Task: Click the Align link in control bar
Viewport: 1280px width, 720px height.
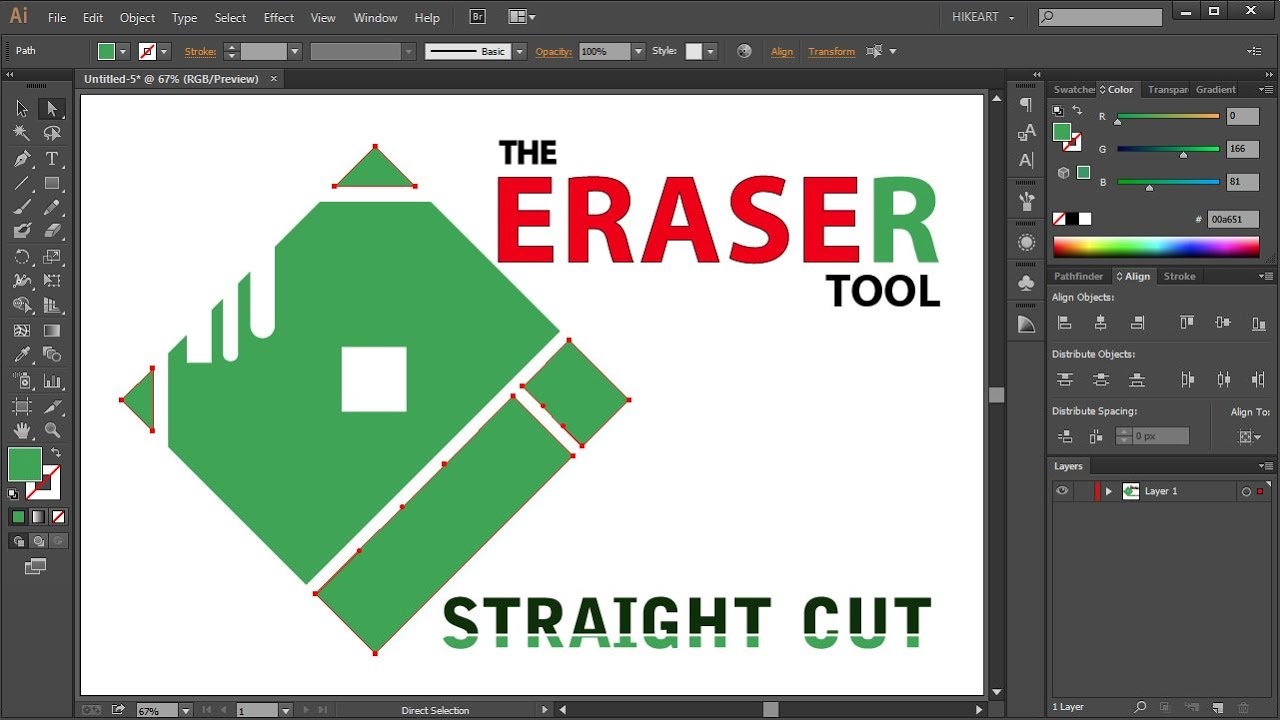Action: coord(782,52)
